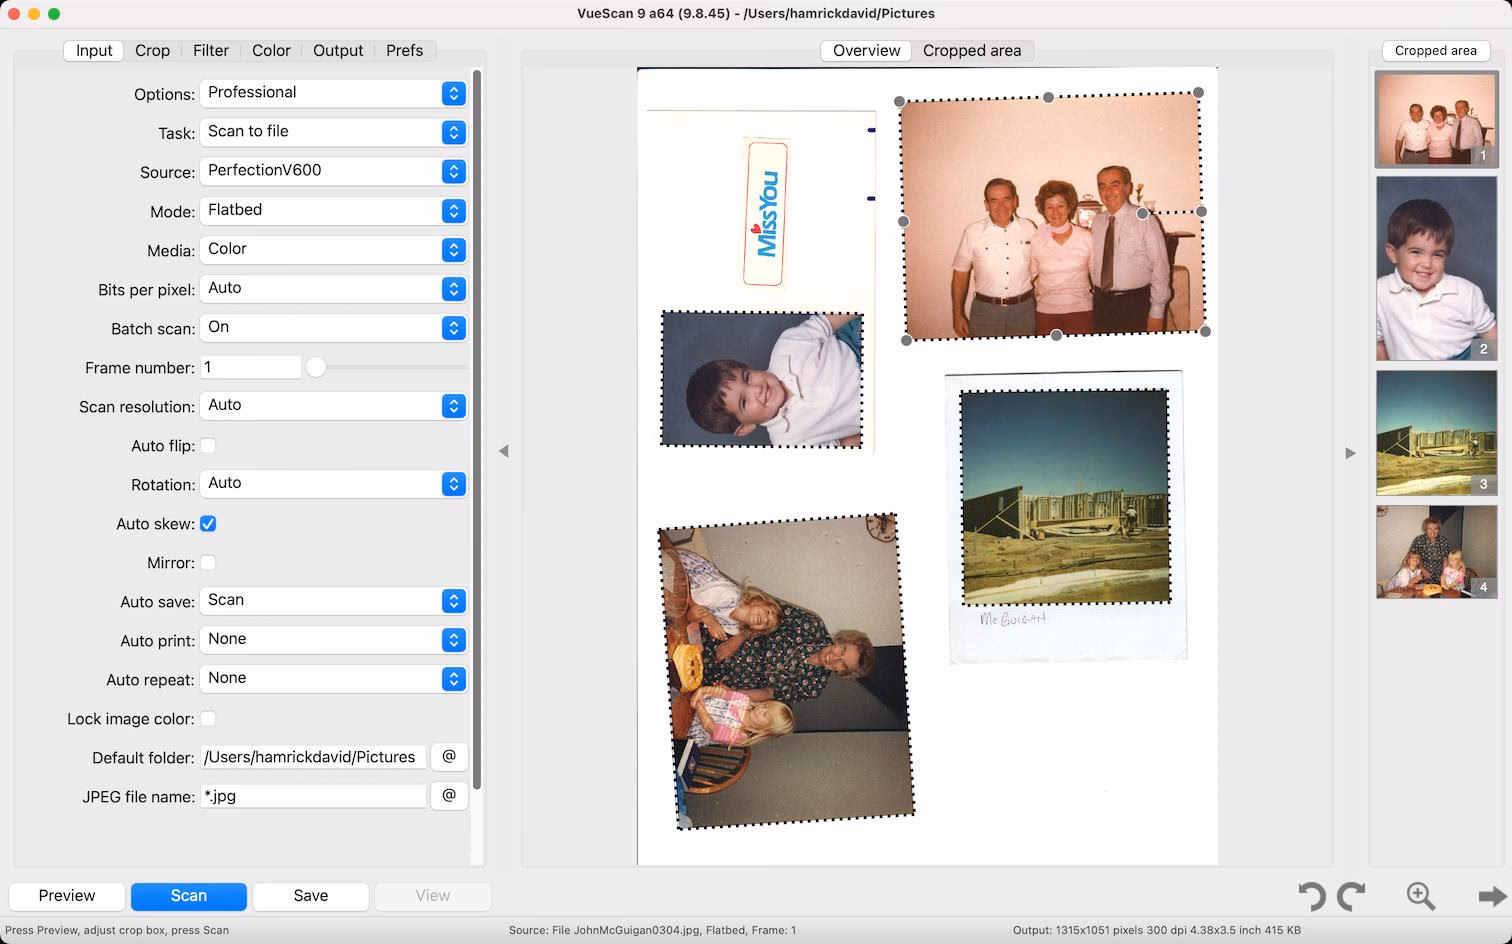Select the magnifier zoom tool
The height and width of the screenshot is (944, 1512).
[x=1420, y=896]
